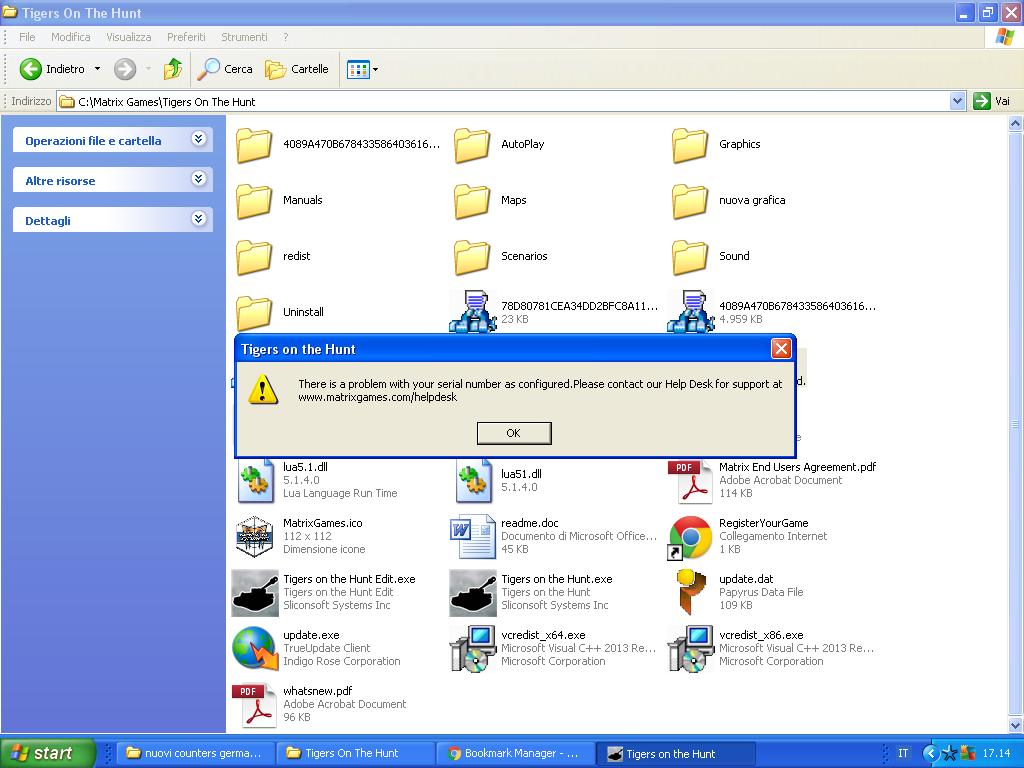The height and width of the screenshot is (768, 1024).
Task: Click the yellow warning triangle icon in the error dialog
Action: point(263,390)
